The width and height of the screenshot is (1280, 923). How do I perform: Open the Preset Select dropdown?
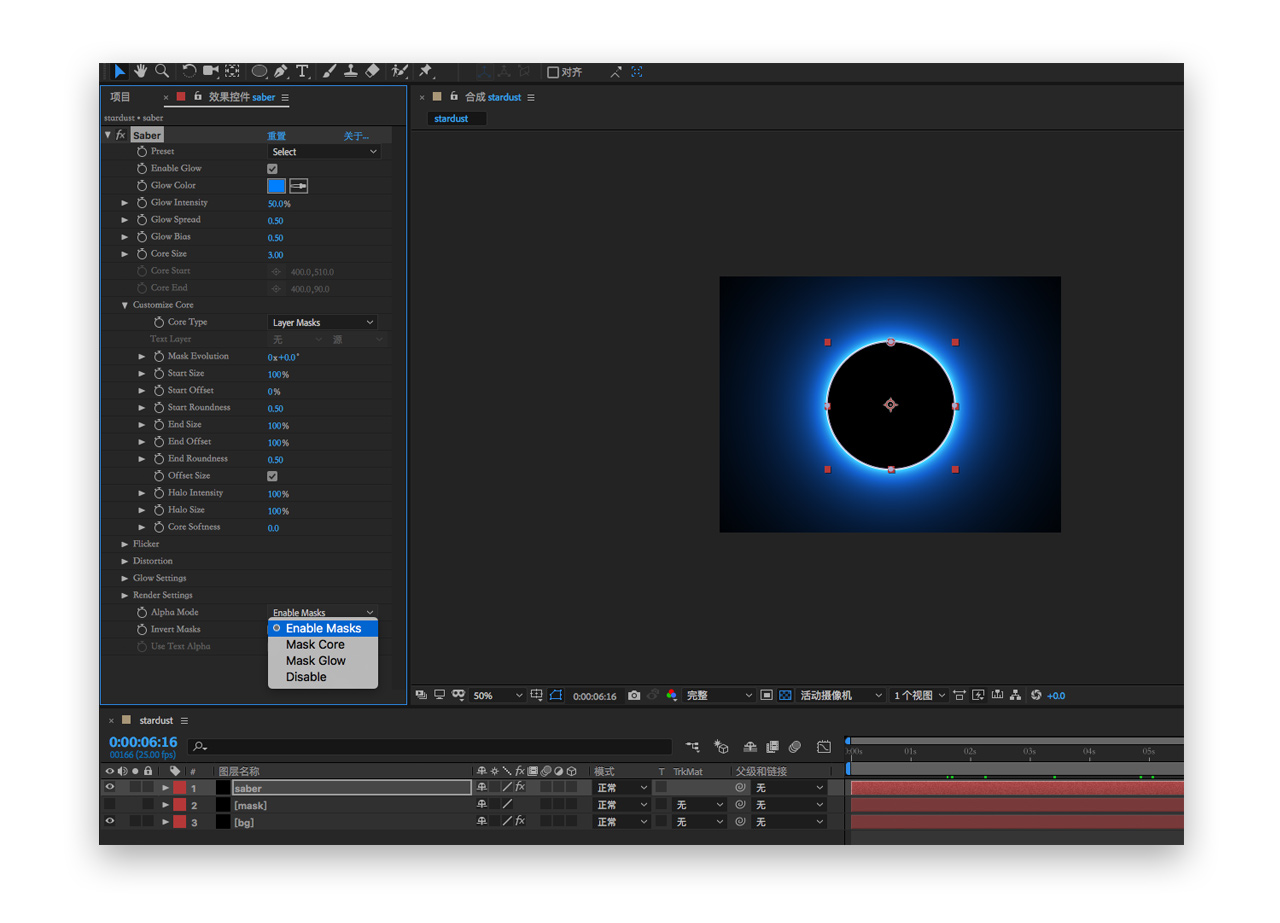324,152
